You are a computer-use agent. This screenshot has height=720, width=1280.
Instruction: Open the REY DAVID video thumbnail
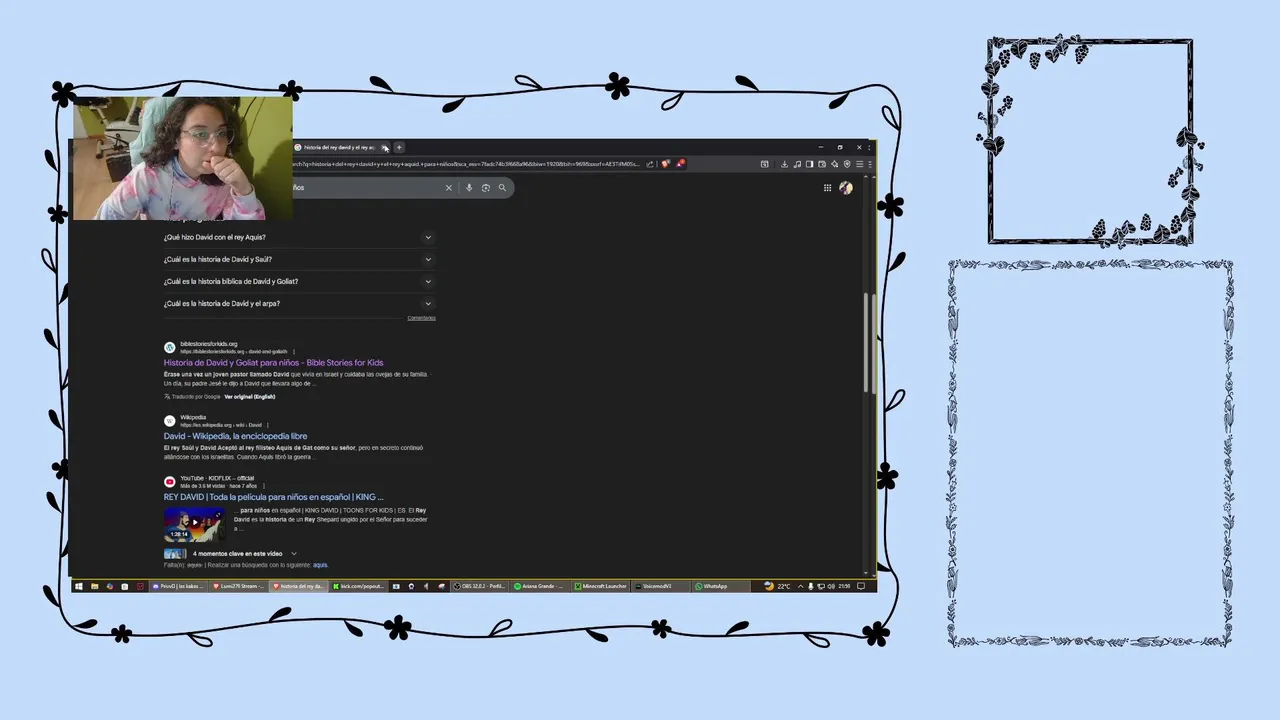click(195, 524)
